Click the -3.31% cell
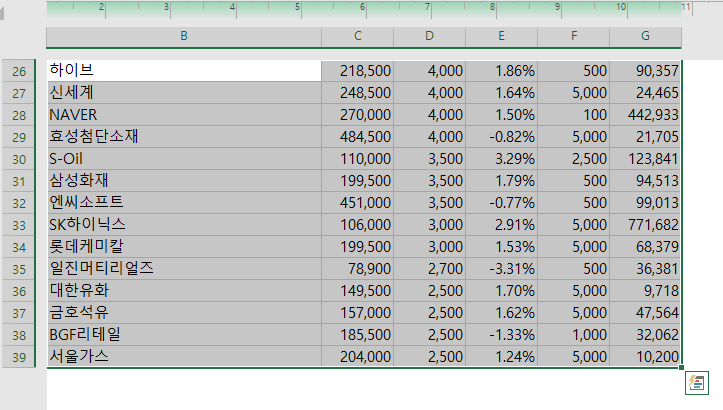This screenshot has height=410, width=723. [501, 268]
